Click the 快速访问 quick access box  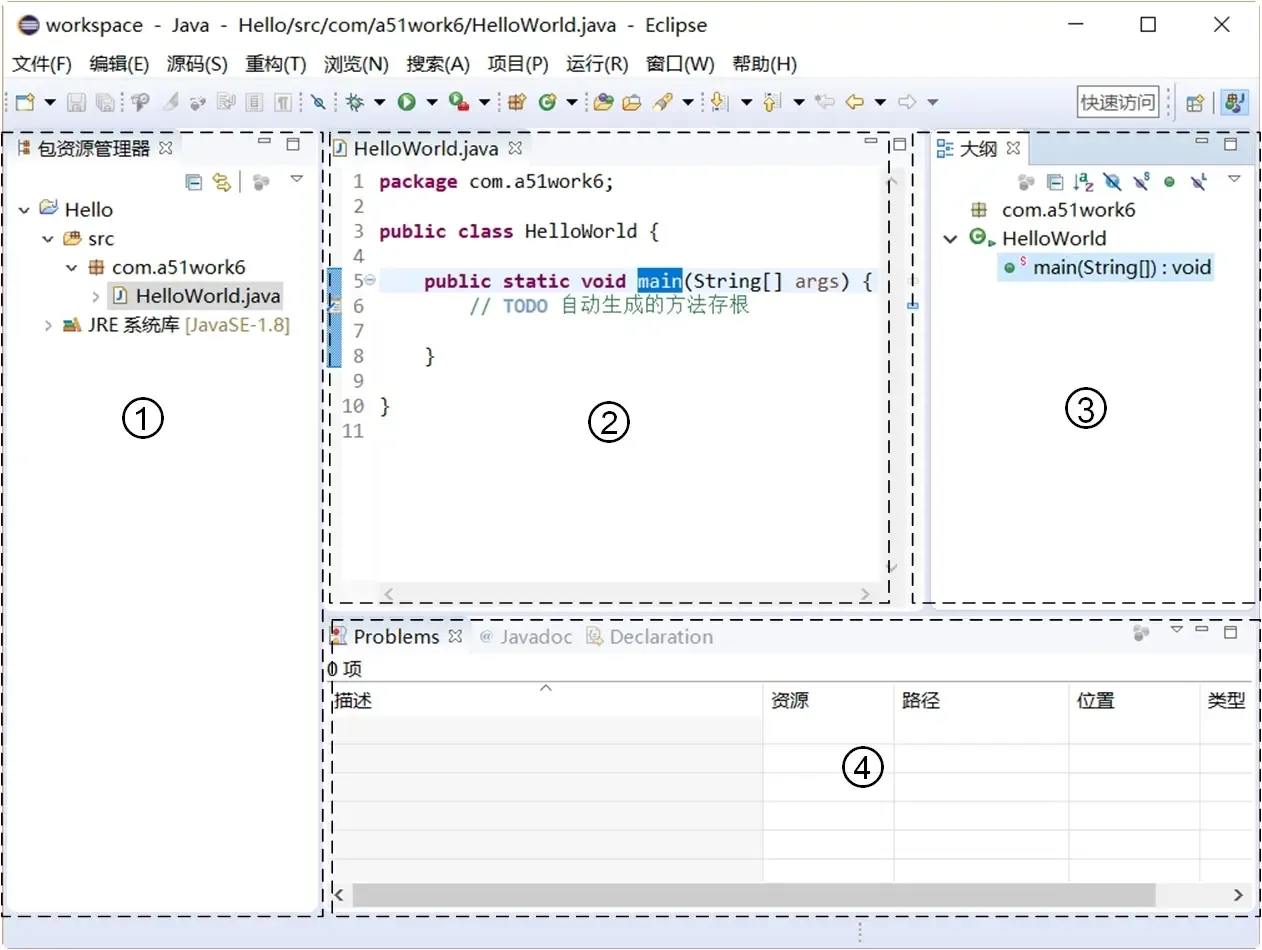pos(1117,102)
